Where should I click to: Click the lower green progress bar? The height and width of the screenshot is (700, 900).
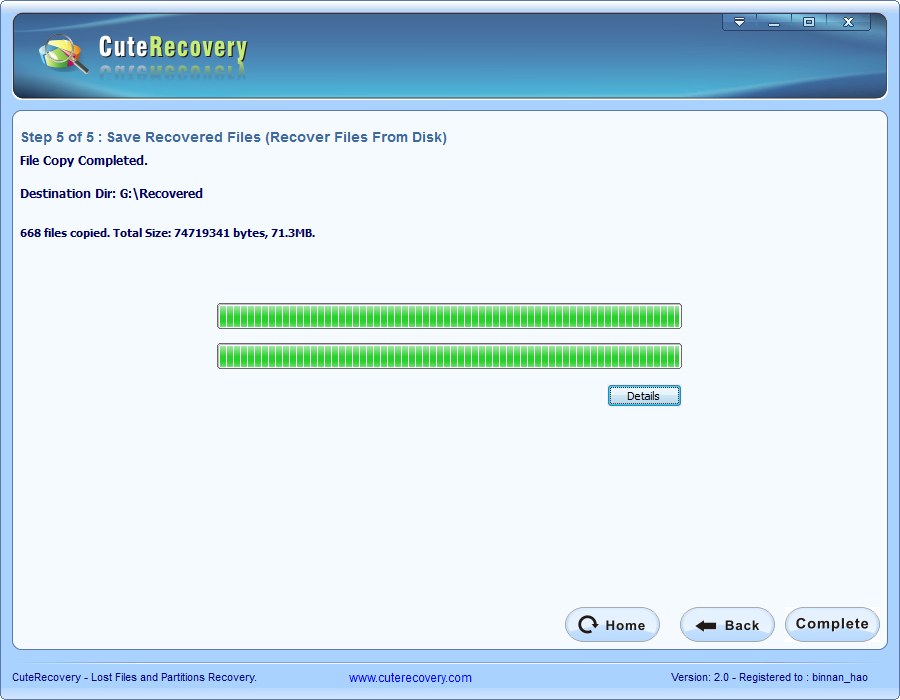449,356
